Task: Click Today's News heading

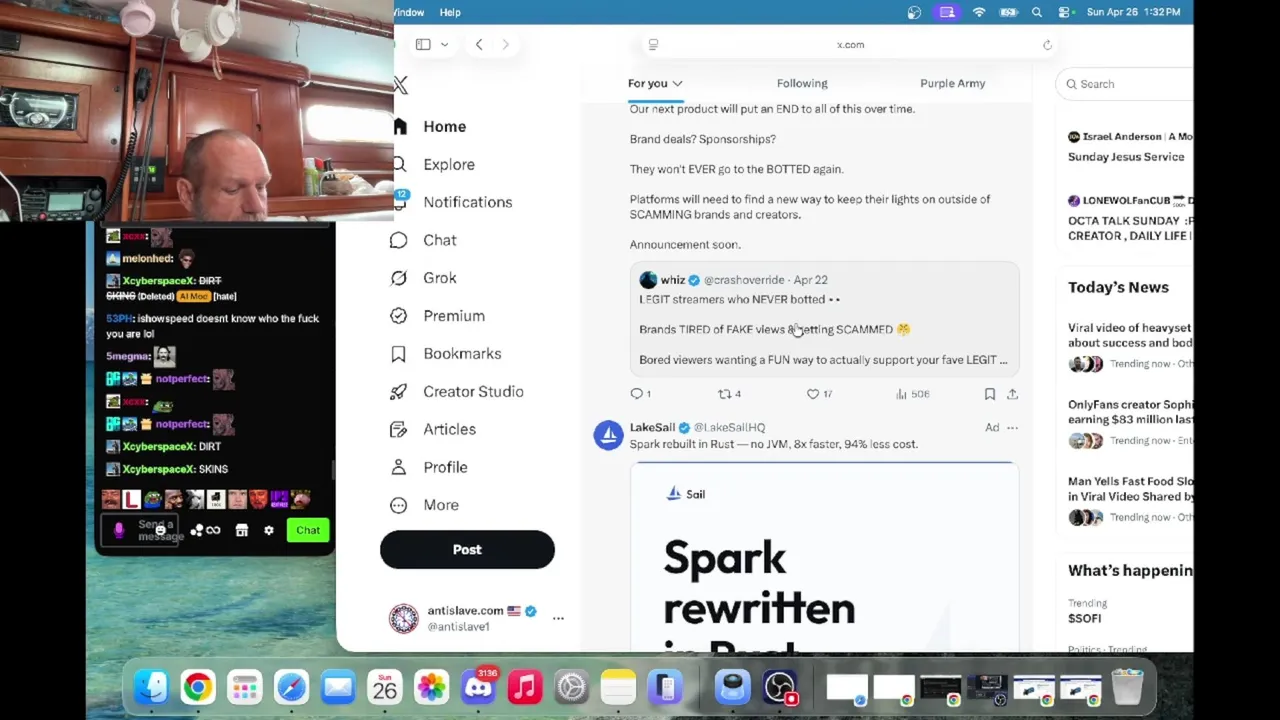Action: tap(1118, 288)
